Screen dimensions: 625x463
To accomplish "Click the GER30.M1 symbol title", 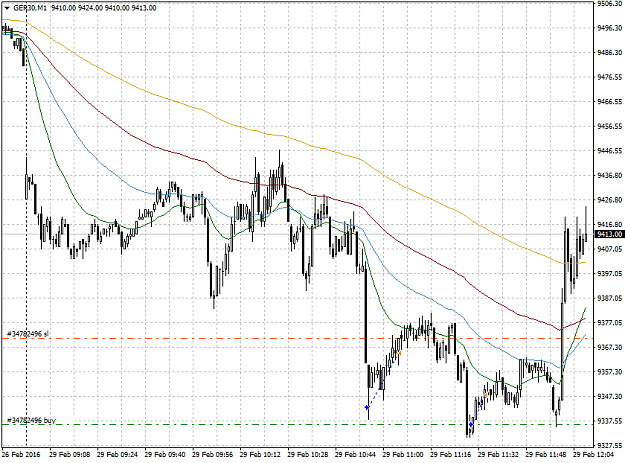I will pyautogui.click(x=29, y=8).
